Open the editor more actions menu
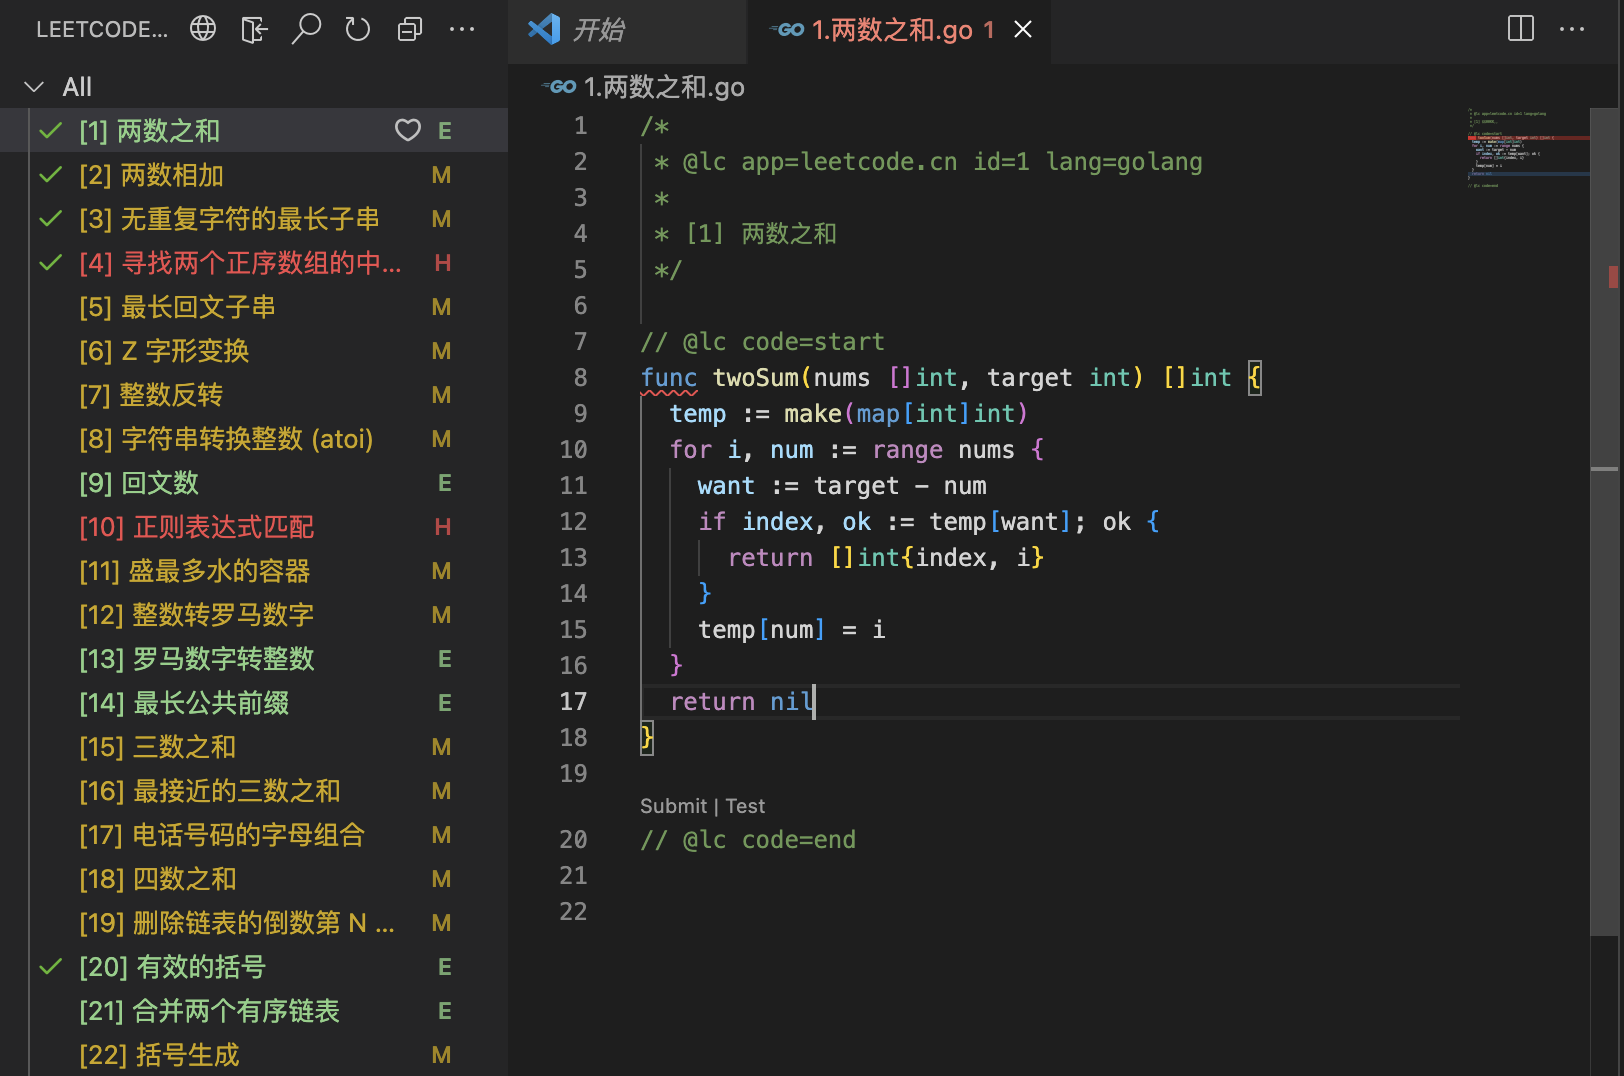 tap(1572, 29)
